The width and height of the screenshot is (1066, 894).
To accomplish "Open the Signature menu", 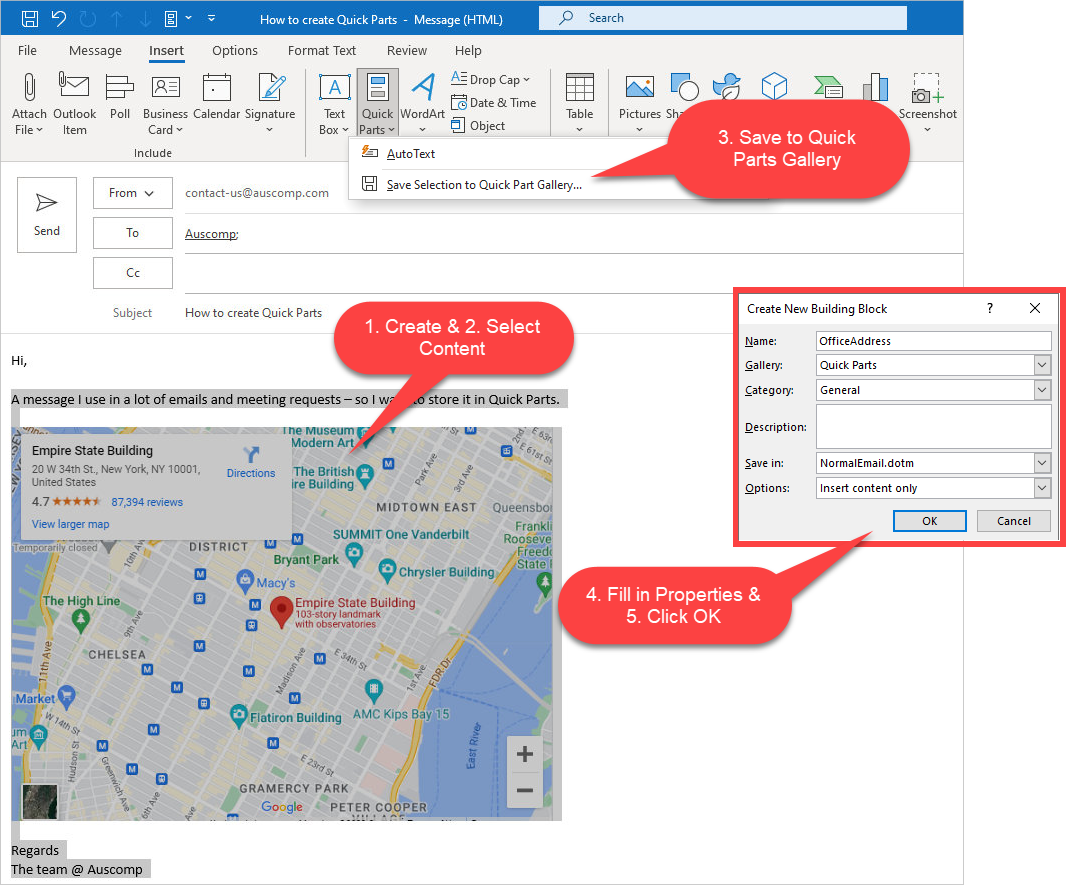I will tap(270, 103).
